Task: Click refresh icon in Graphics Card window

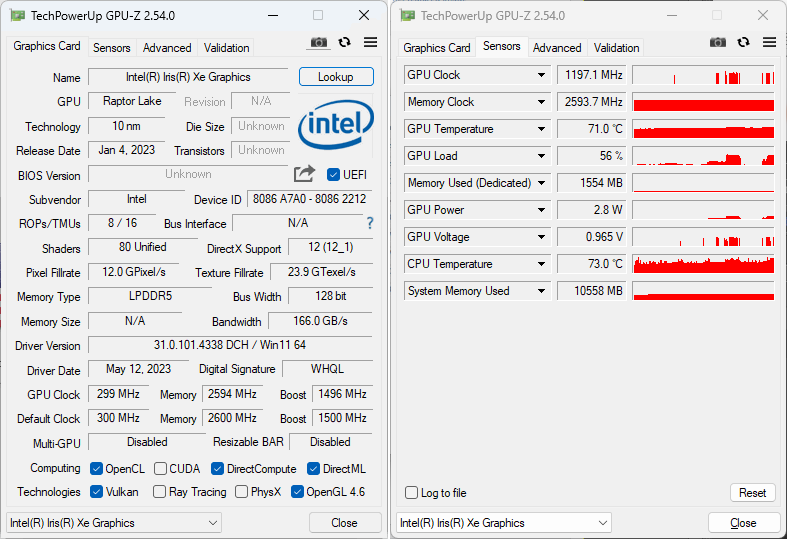Action: pyautogui.click(x=344, y=42)
